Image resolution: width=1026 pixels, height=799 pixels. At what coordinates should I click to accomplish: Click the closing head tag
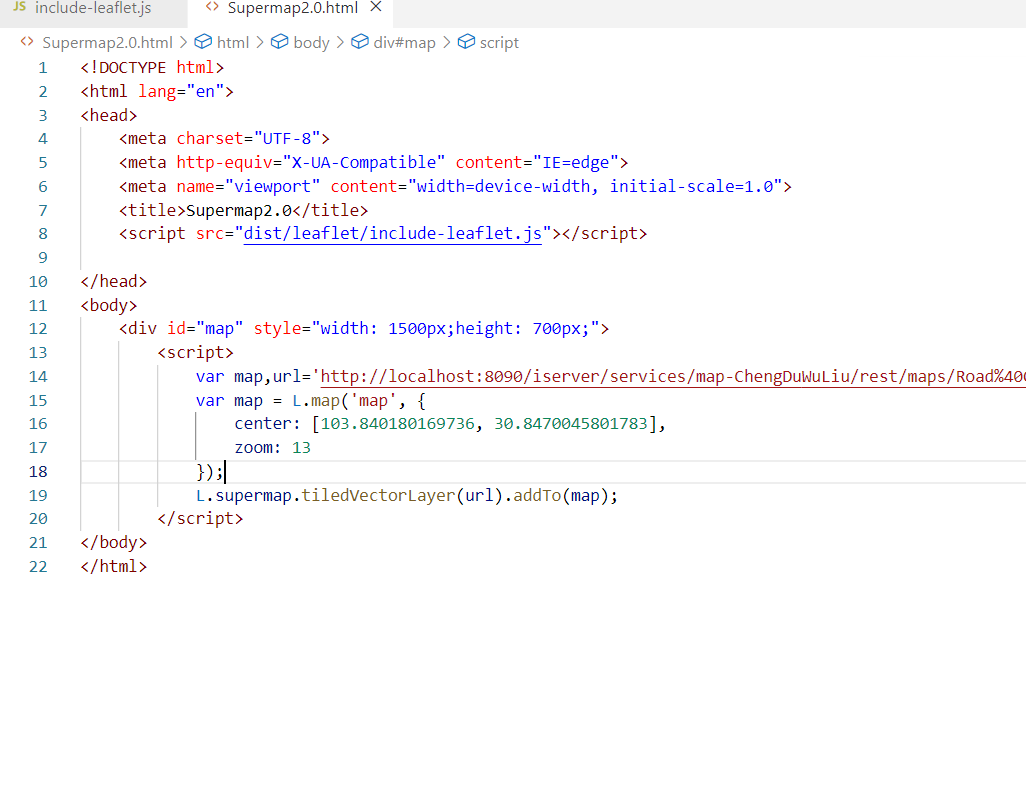pos(114,281)
